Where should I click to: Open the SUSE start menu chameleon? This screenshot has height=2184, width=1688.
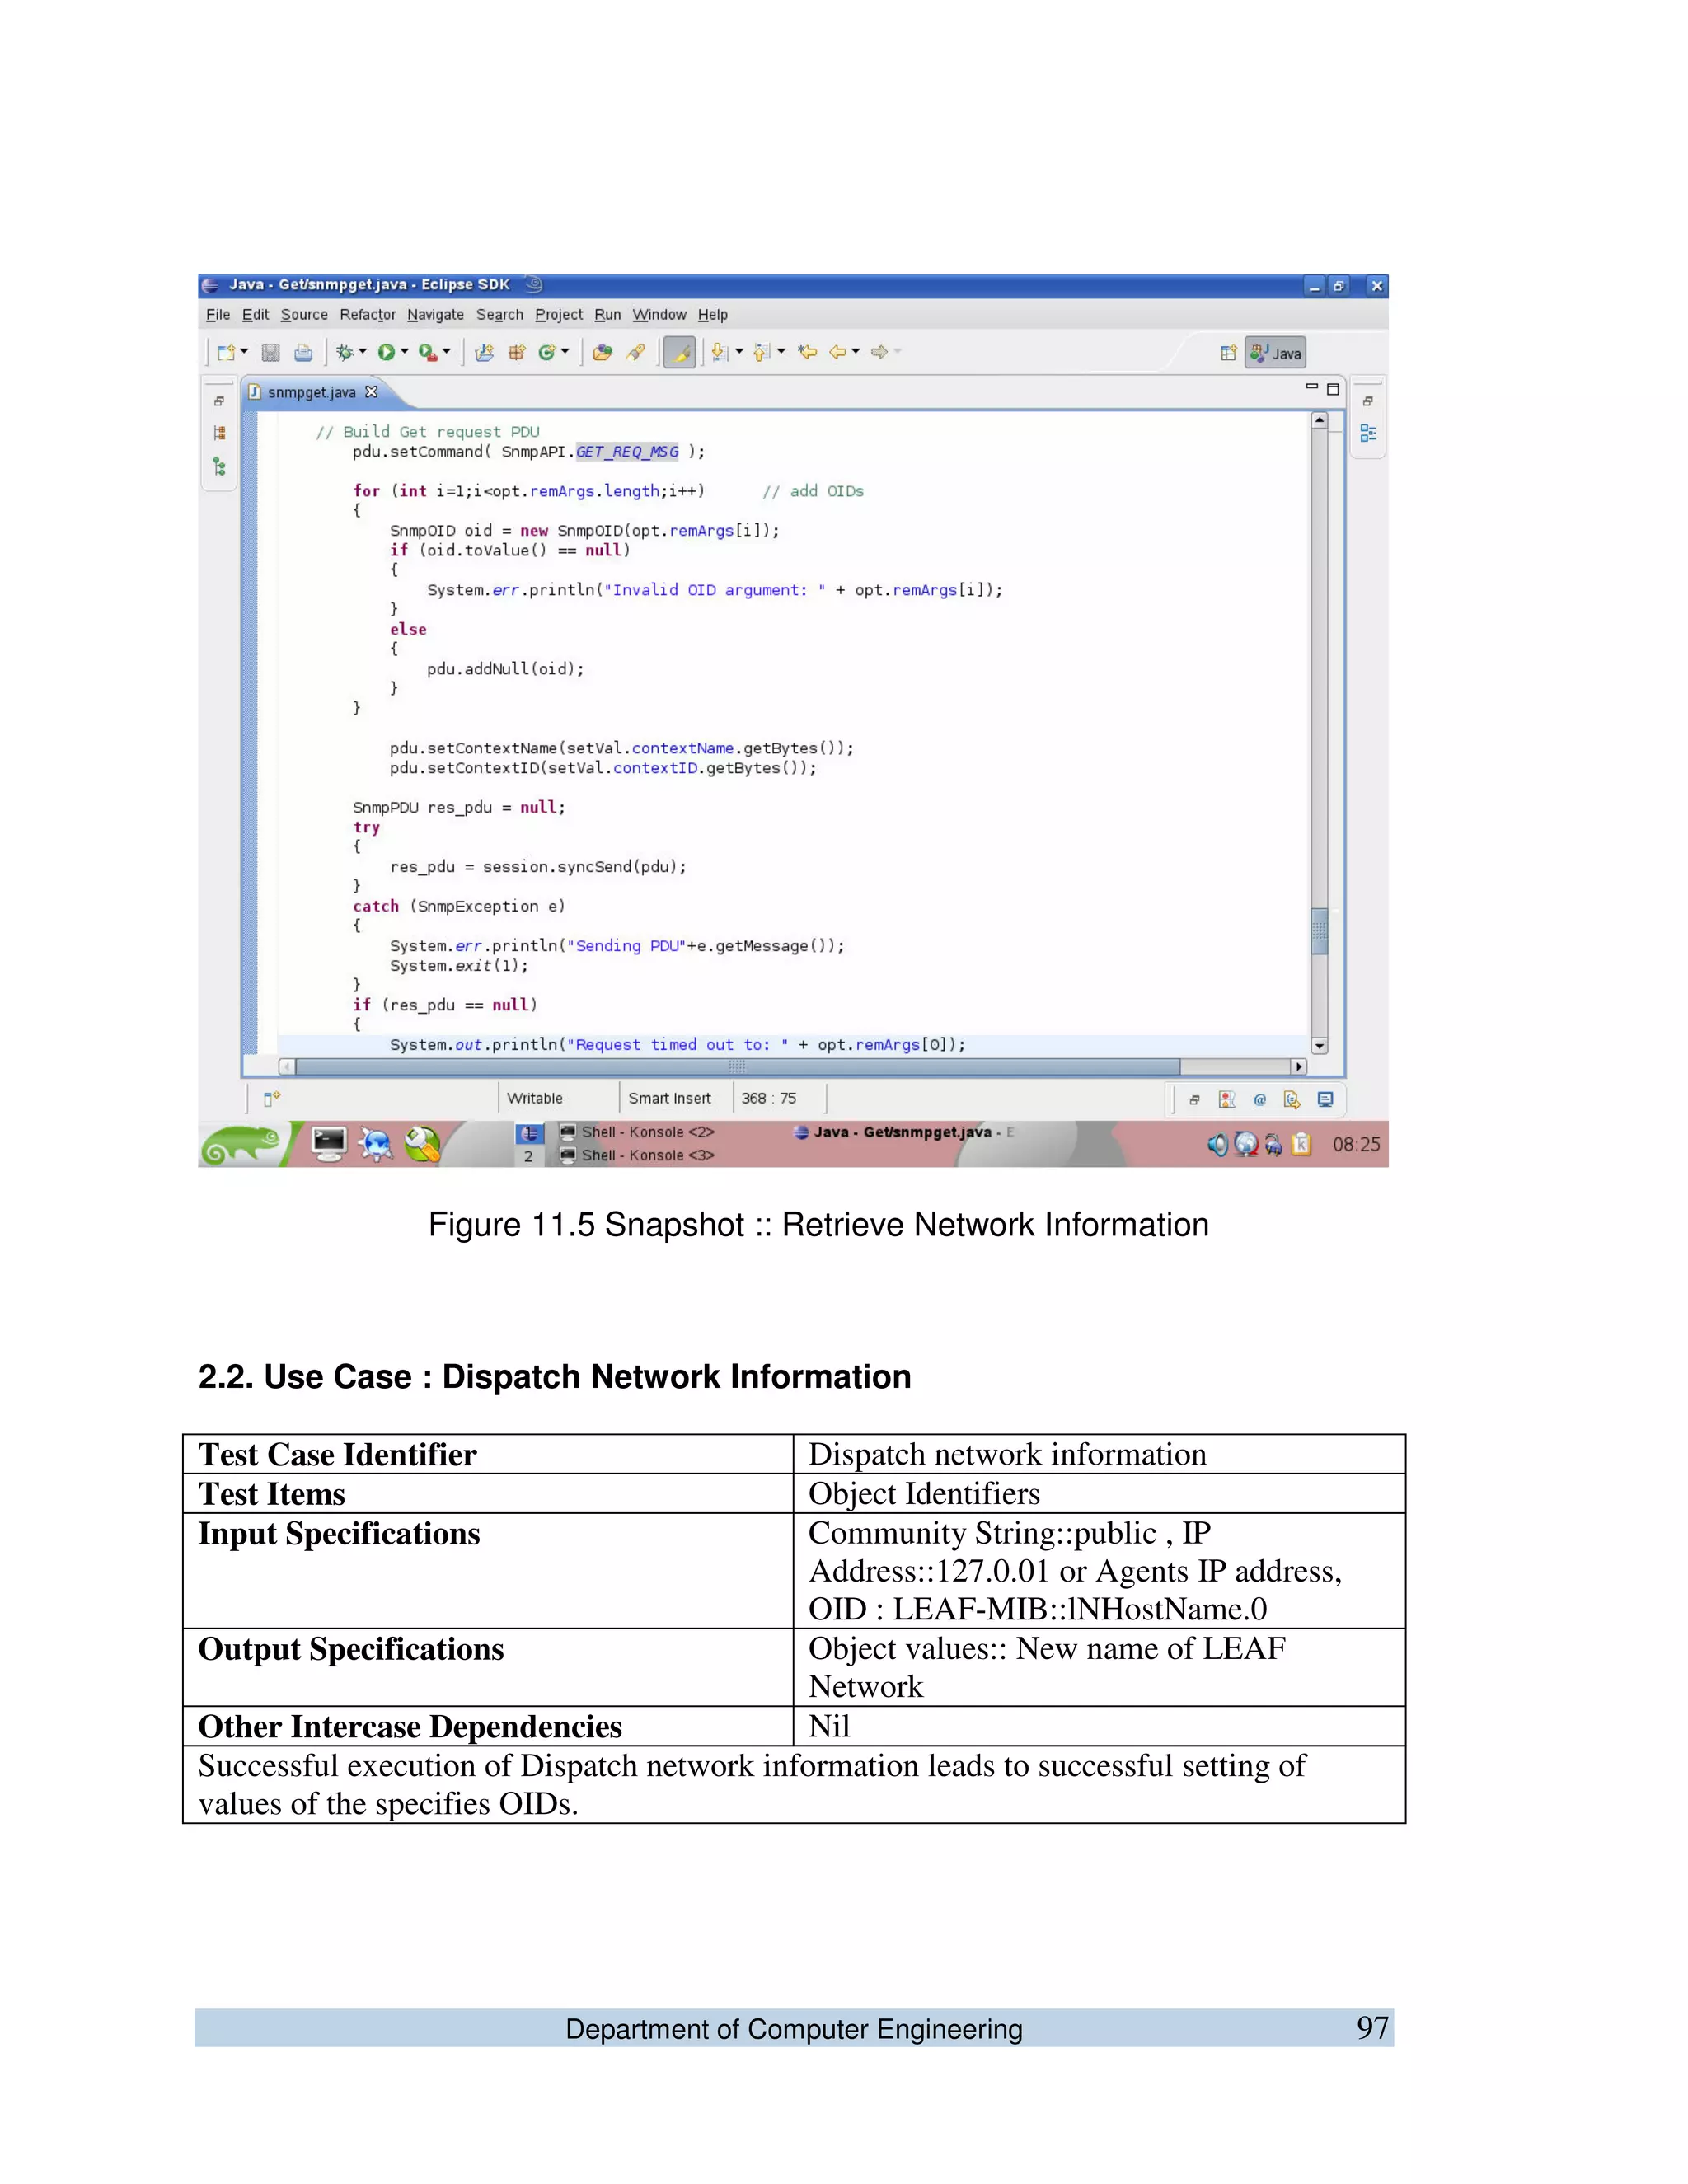pyautogui.click(x=242, y=1145)
